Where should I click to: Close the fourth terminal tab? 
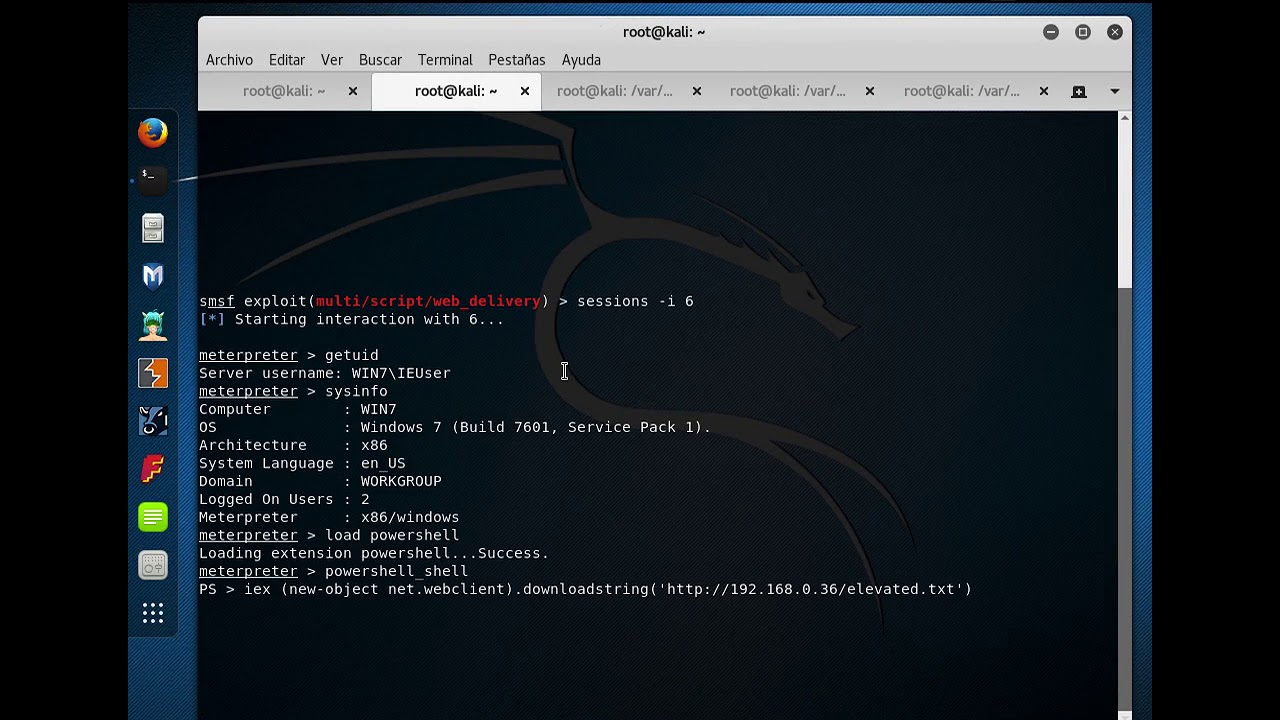[869, 91]
